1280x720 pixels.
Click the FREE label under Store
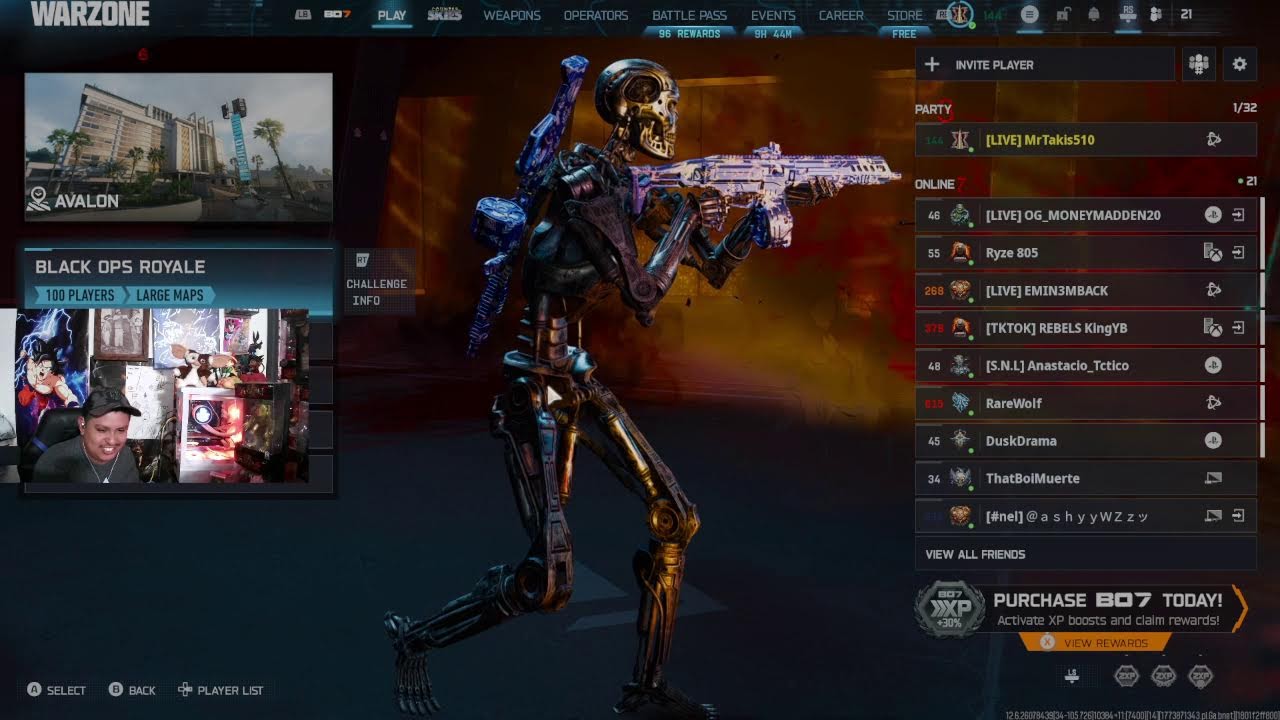pos(904,34)
